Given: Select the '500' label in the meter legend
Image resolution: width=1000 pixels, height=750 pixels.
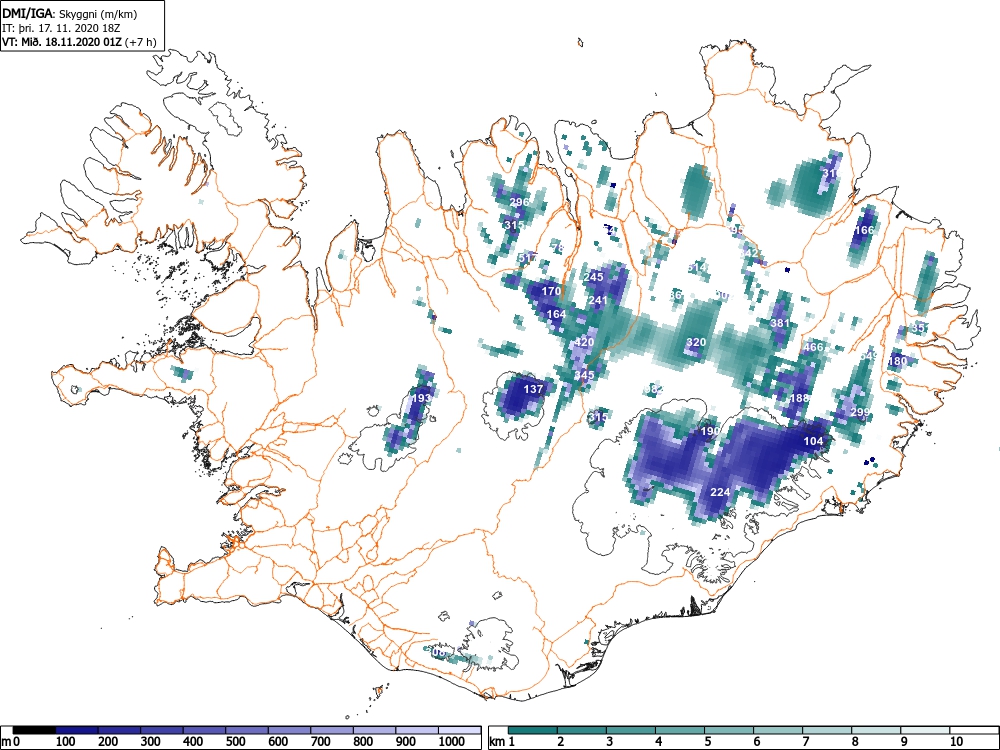Looking at the screenshot, I should pos(236,741).
